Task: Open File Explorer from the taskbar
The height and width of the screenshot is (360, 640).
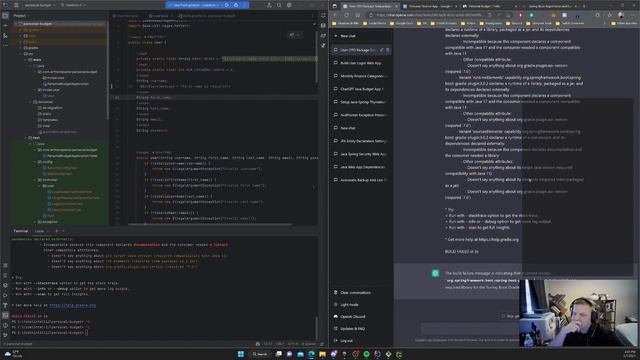Action: click(322, 354)
